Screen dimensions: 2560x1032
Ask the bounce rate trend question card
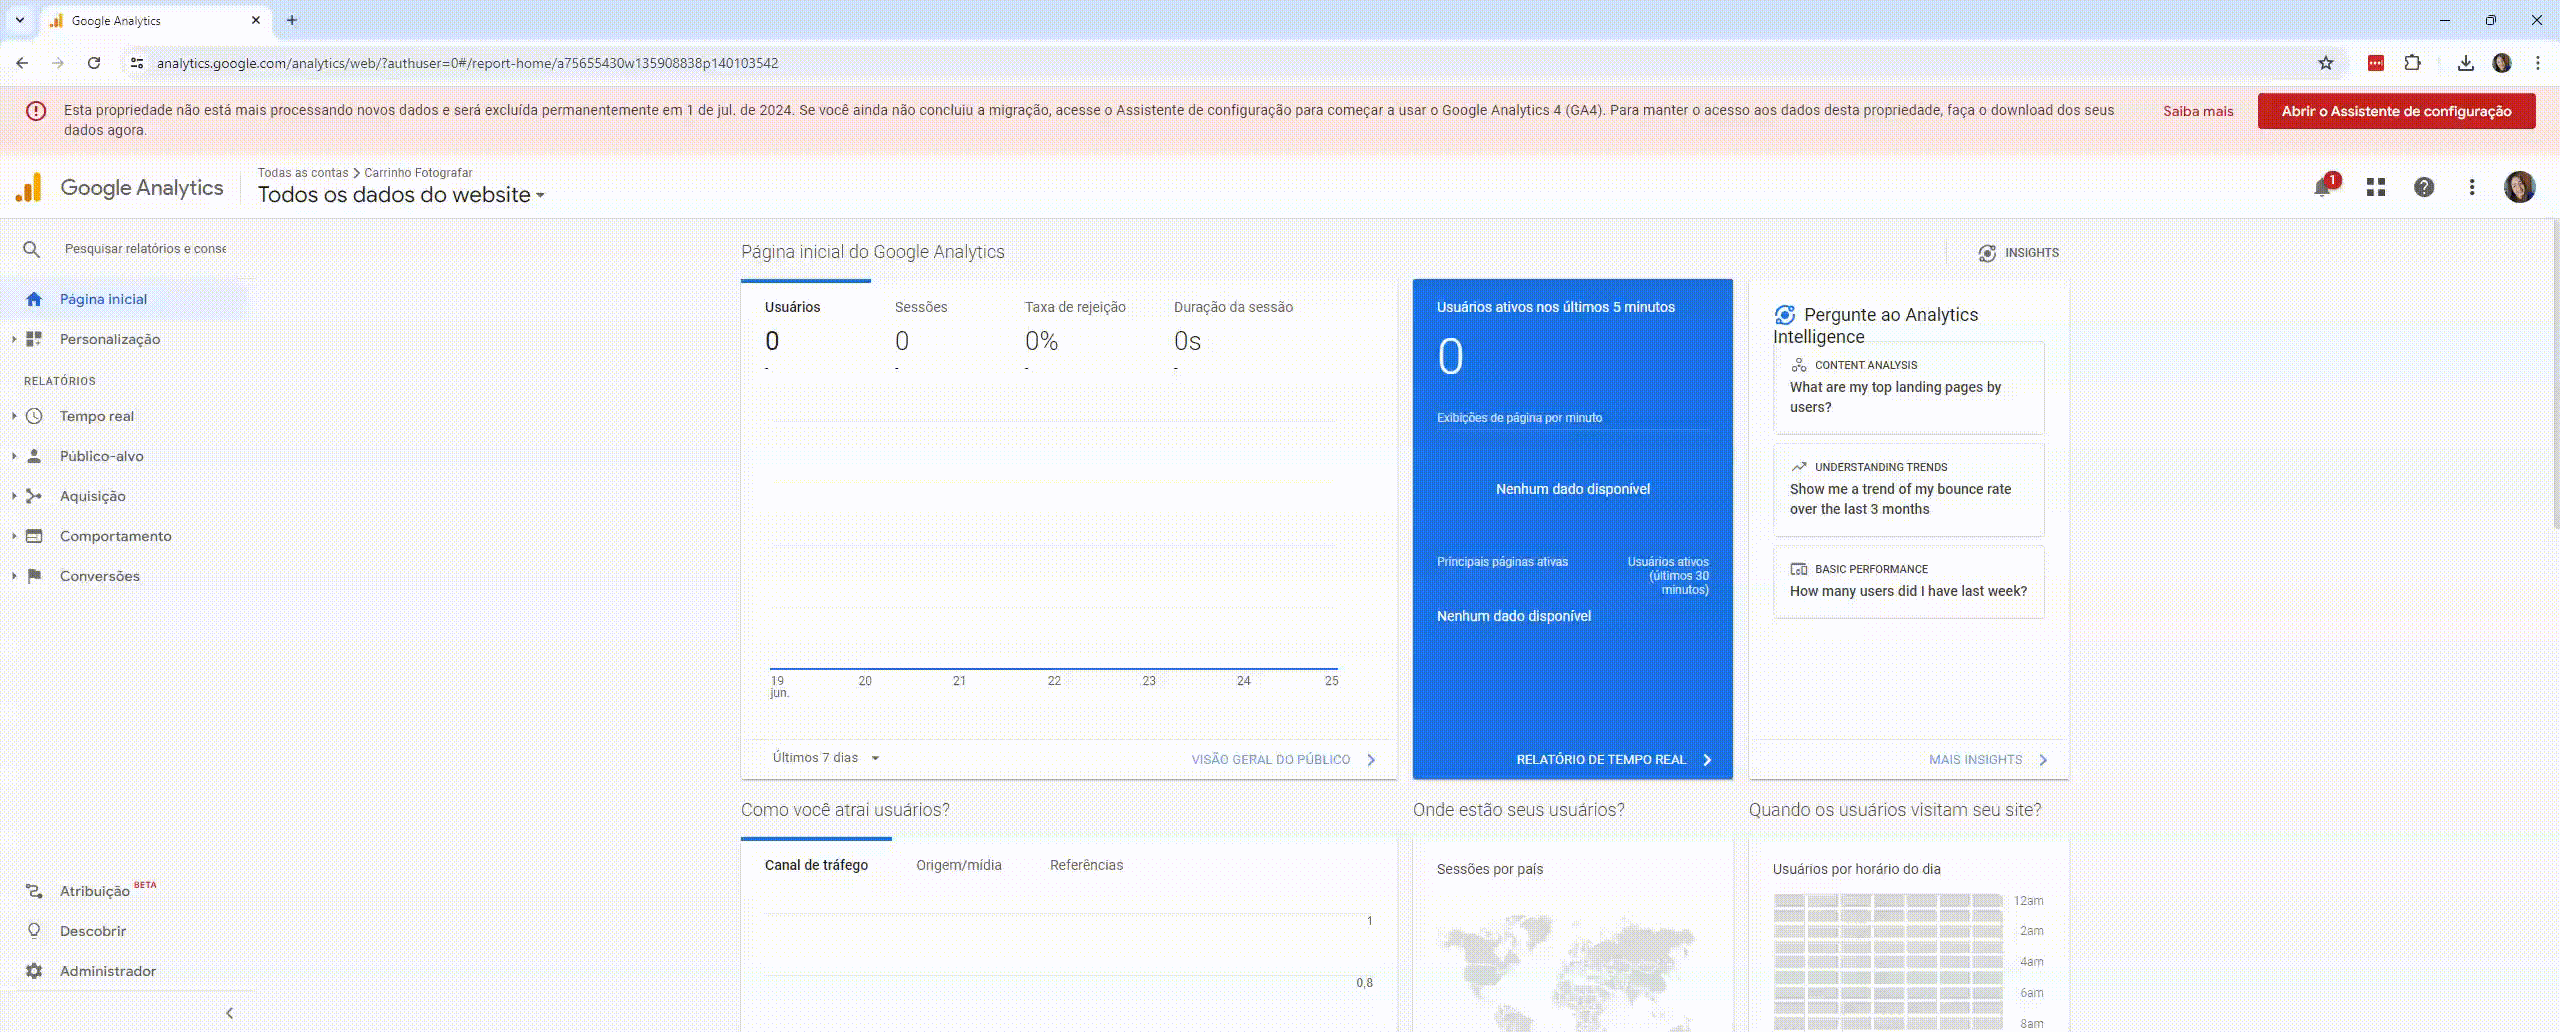1908,490
